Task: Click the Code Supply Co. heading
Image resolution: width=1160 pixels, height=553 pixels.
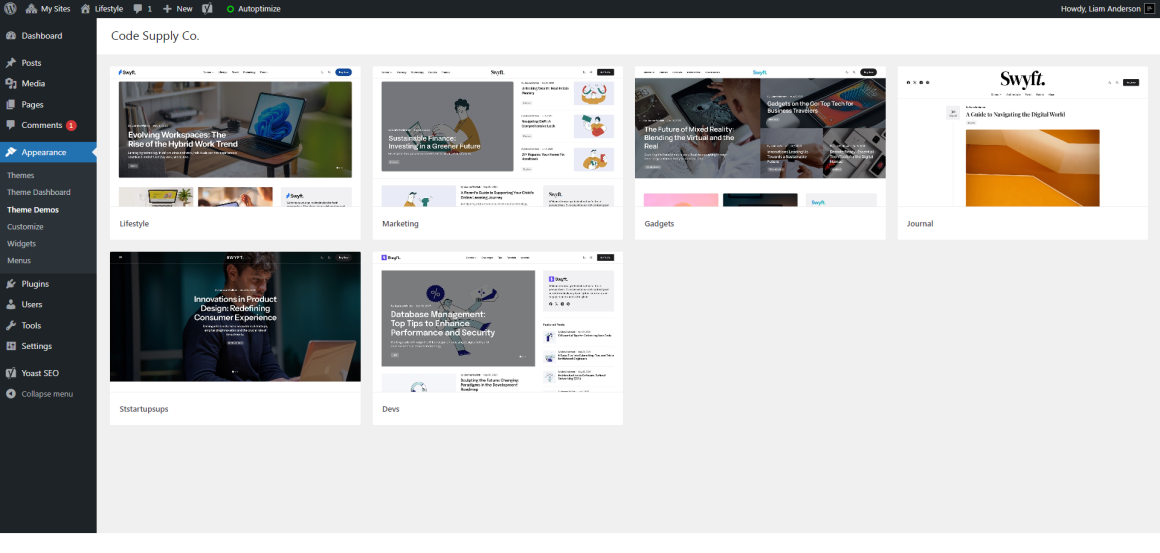Action: click(x=155, y=35)
